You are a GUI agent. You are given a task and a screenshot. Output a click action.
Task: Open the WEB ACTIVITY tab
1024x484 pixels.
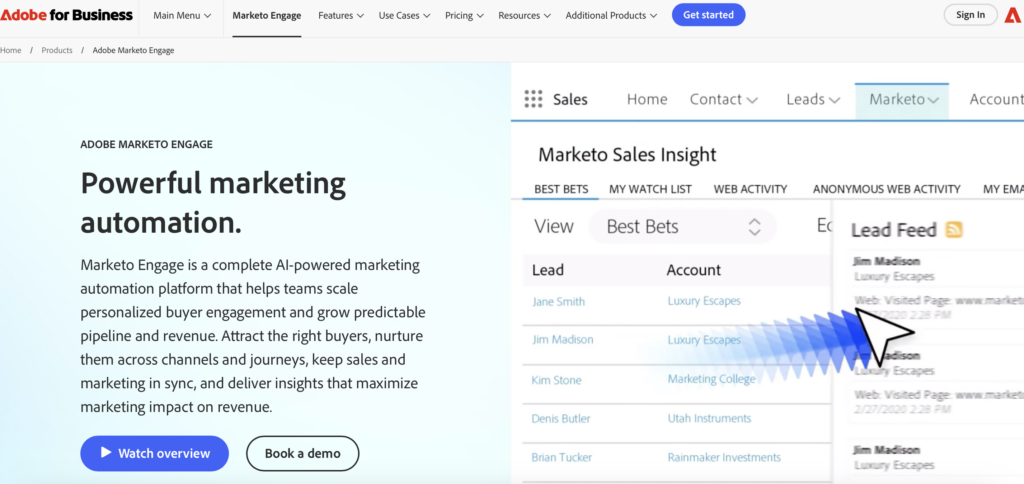pos(750,189)
